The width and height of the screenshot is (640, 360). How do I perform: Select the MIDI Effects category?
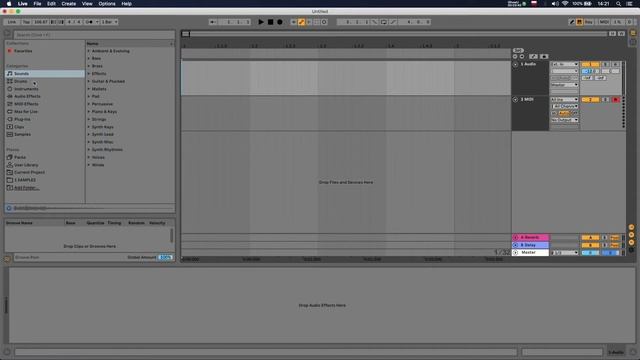(26, 104)
